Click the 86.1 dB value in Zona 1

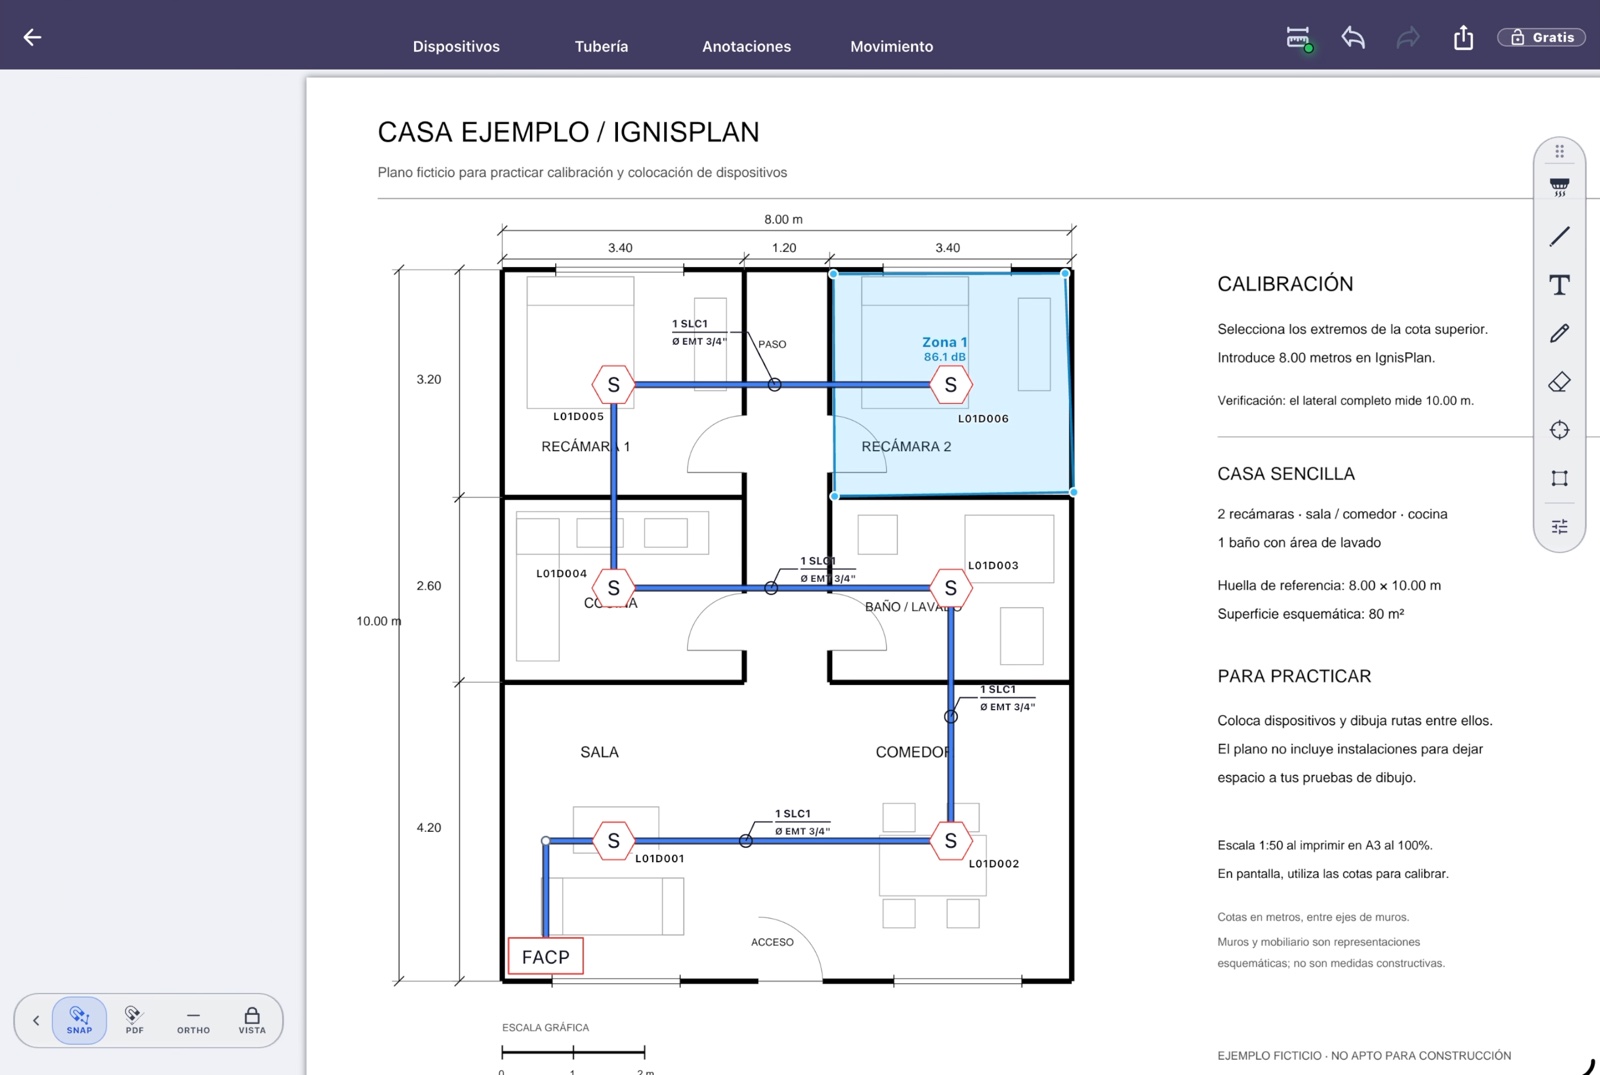[x=944, y=357]
